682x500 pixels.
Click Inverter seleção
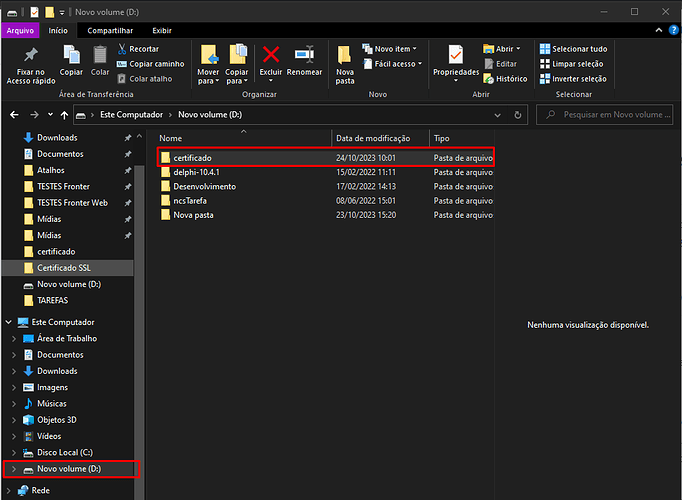coord(573,79)
